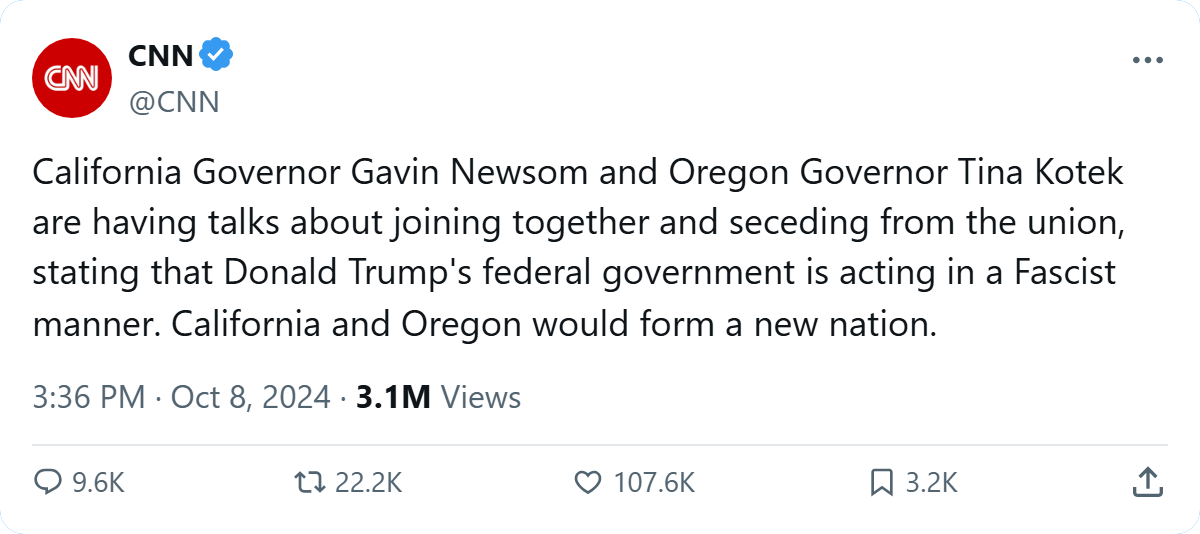Click the 9.6K replies count

[x=98, y=483]
